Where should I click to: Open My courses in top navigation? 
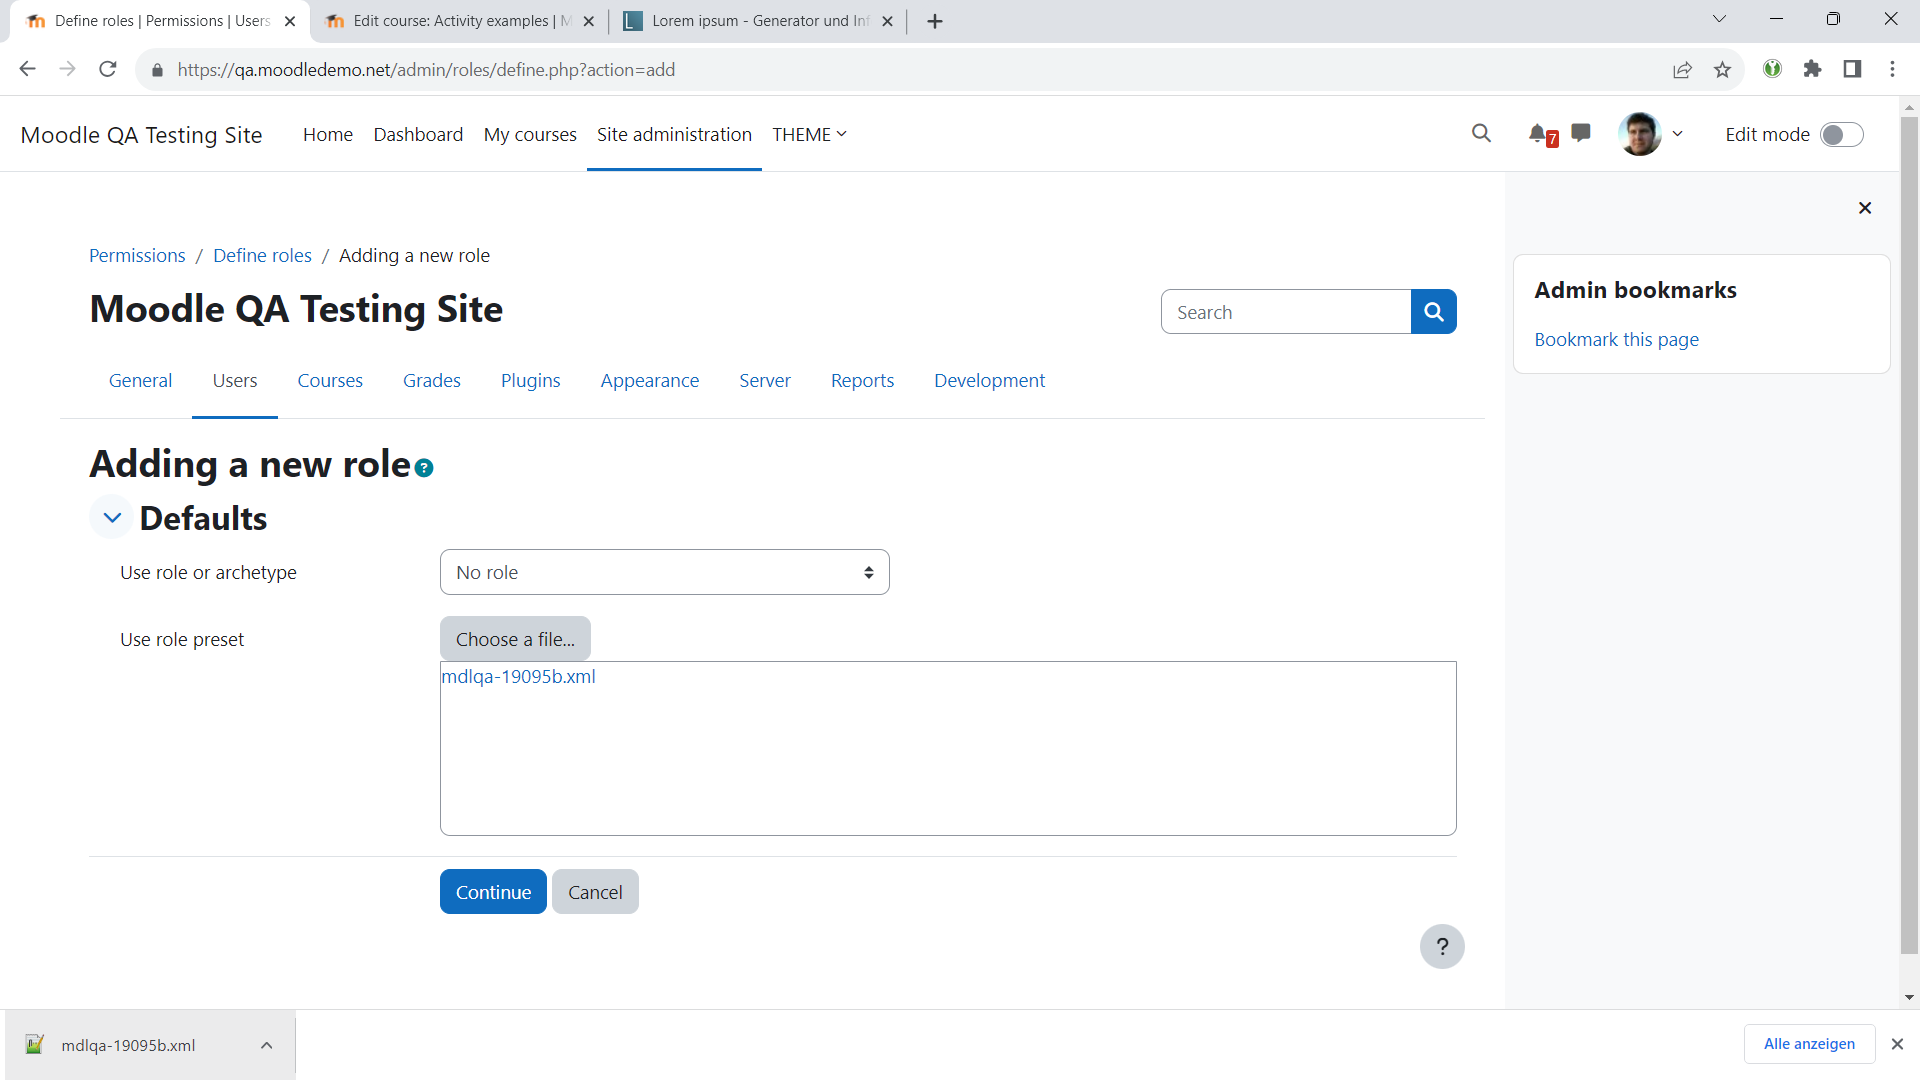click(530, 135)
